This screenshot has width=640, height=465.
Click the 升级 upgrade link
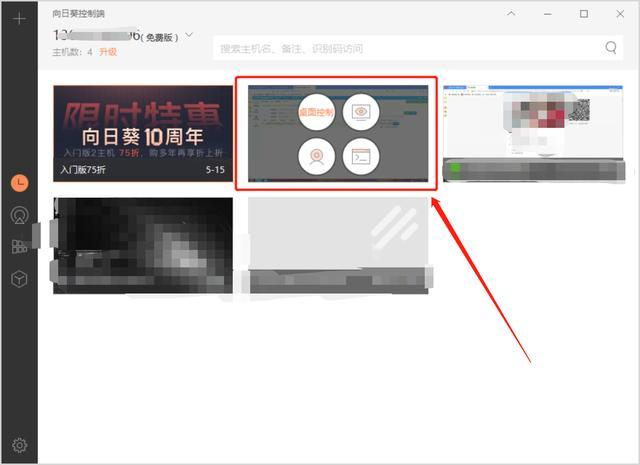[x=108, y=52]
